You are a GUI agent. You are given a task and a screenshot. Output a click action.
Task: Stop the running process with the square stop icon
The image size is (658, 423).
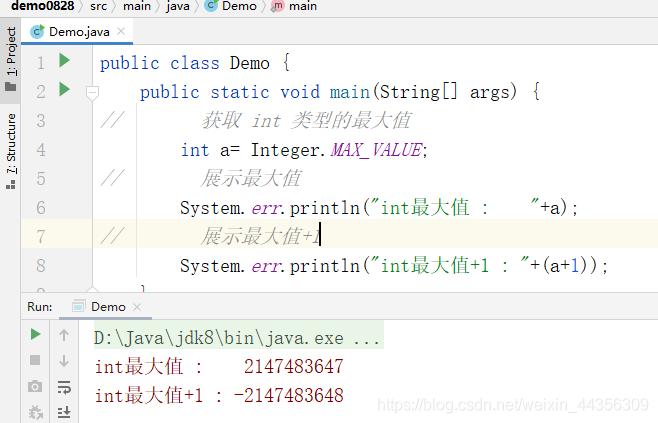pos(35,360)
